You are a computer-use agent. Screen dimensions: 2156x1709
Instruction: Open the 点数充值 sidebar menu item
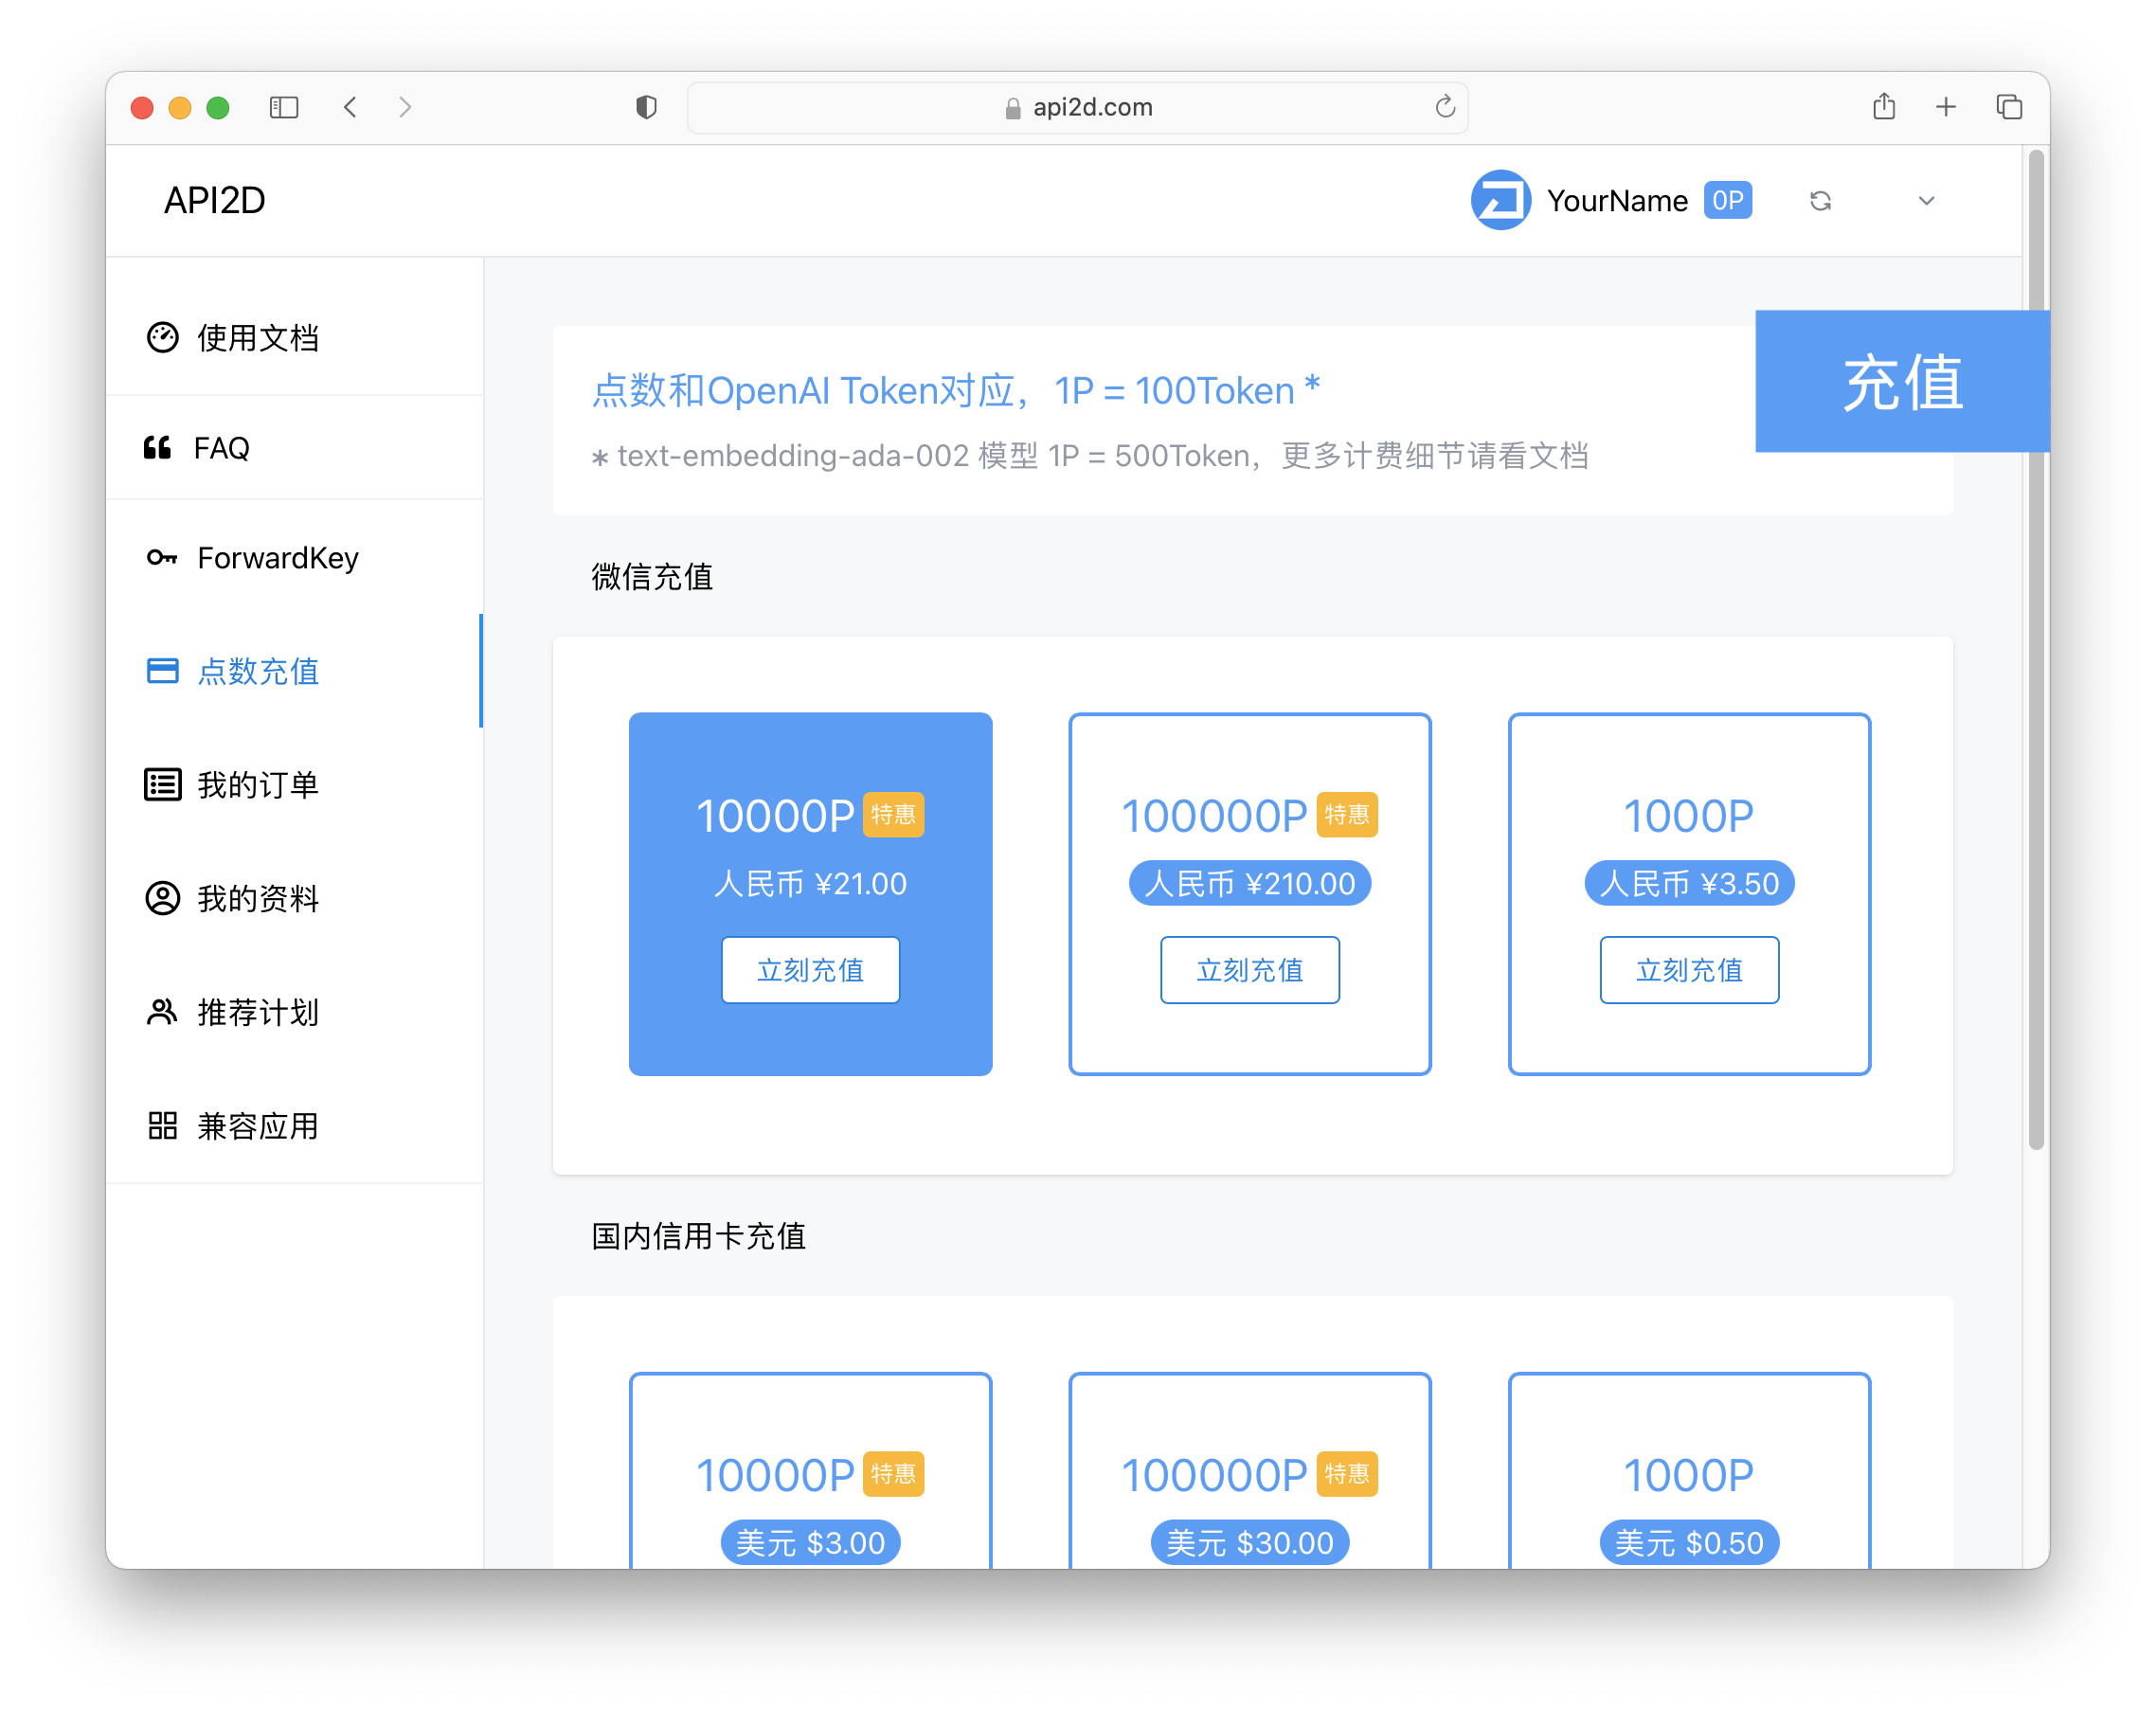pyautogui.click(x=258, y=671)
